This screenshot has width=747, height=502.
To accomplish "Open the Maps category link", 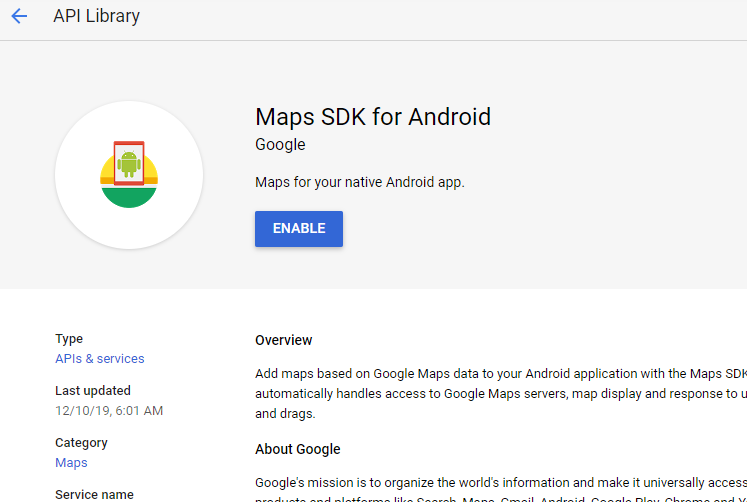I will [71, 463].
